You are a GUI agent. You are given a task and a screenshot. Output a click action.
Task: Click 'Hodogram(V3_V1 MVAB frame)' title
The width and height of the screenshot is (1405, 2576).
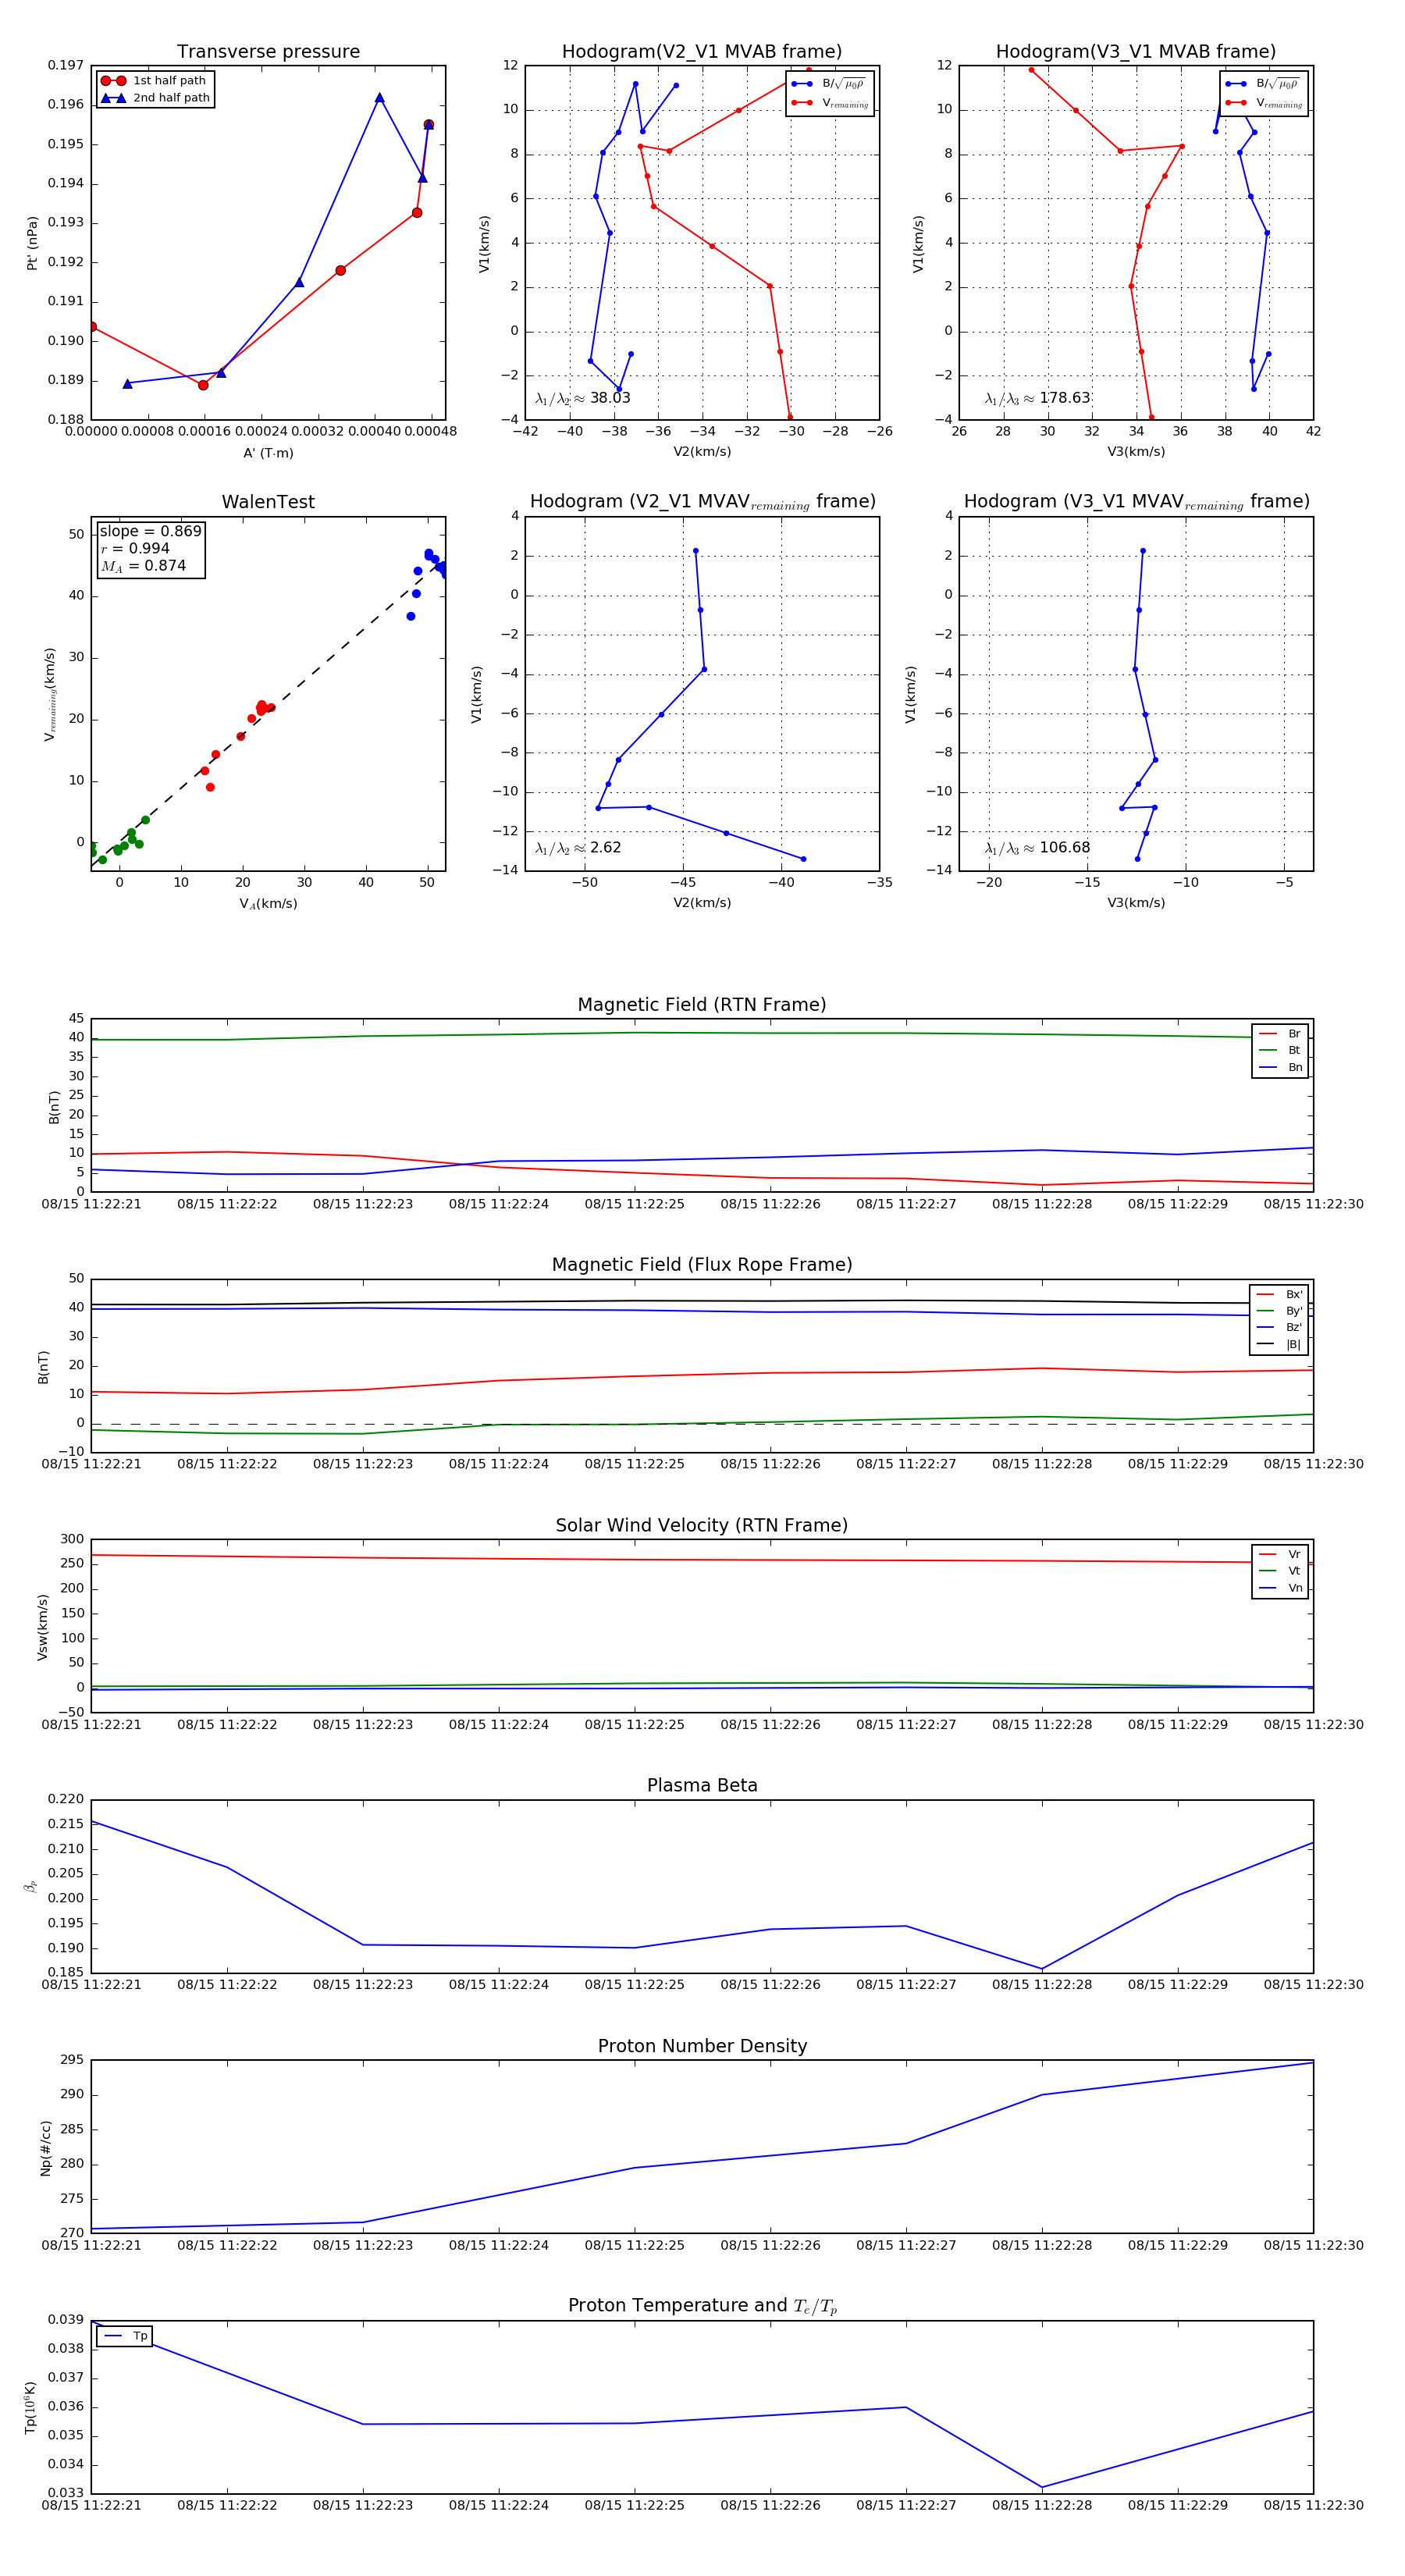pyautogui.click(x=1136, y=52)
